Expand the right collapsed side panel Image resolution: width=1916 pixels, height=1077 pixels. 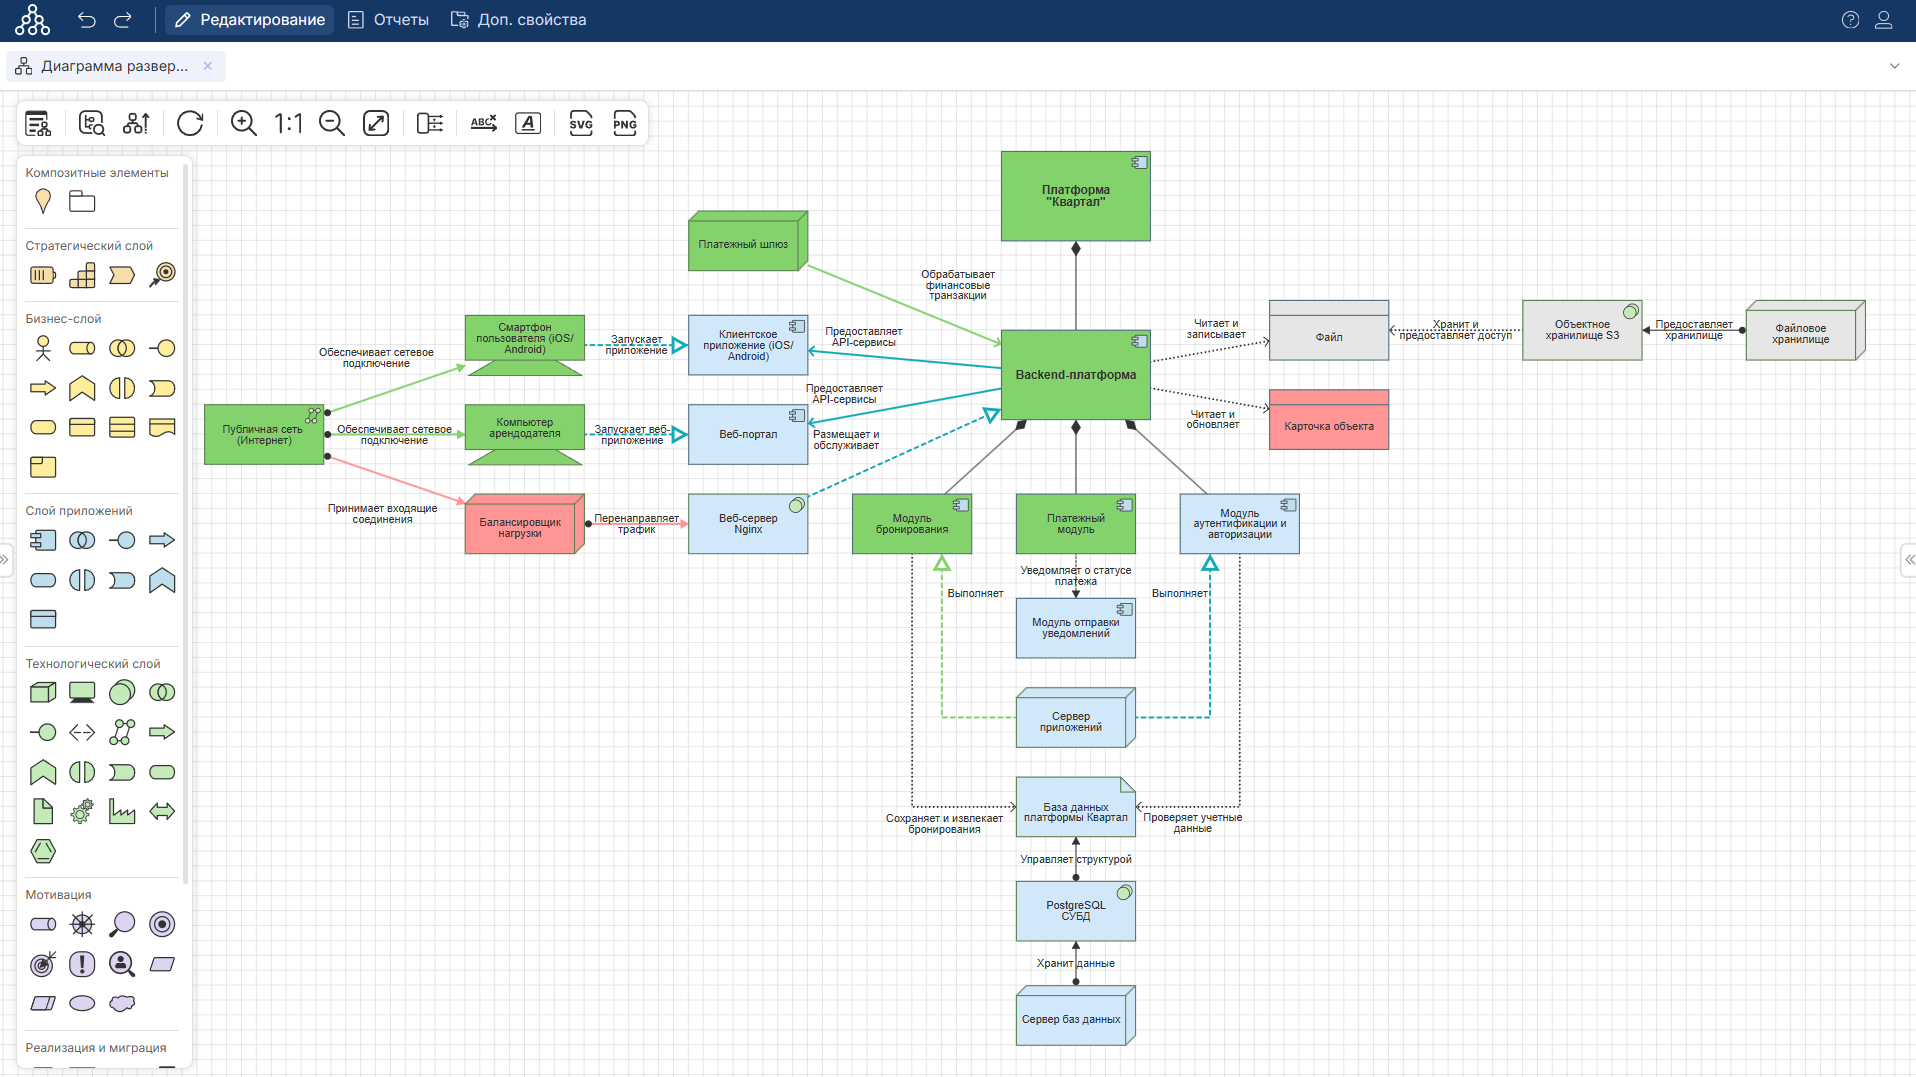coord(1909,560)
